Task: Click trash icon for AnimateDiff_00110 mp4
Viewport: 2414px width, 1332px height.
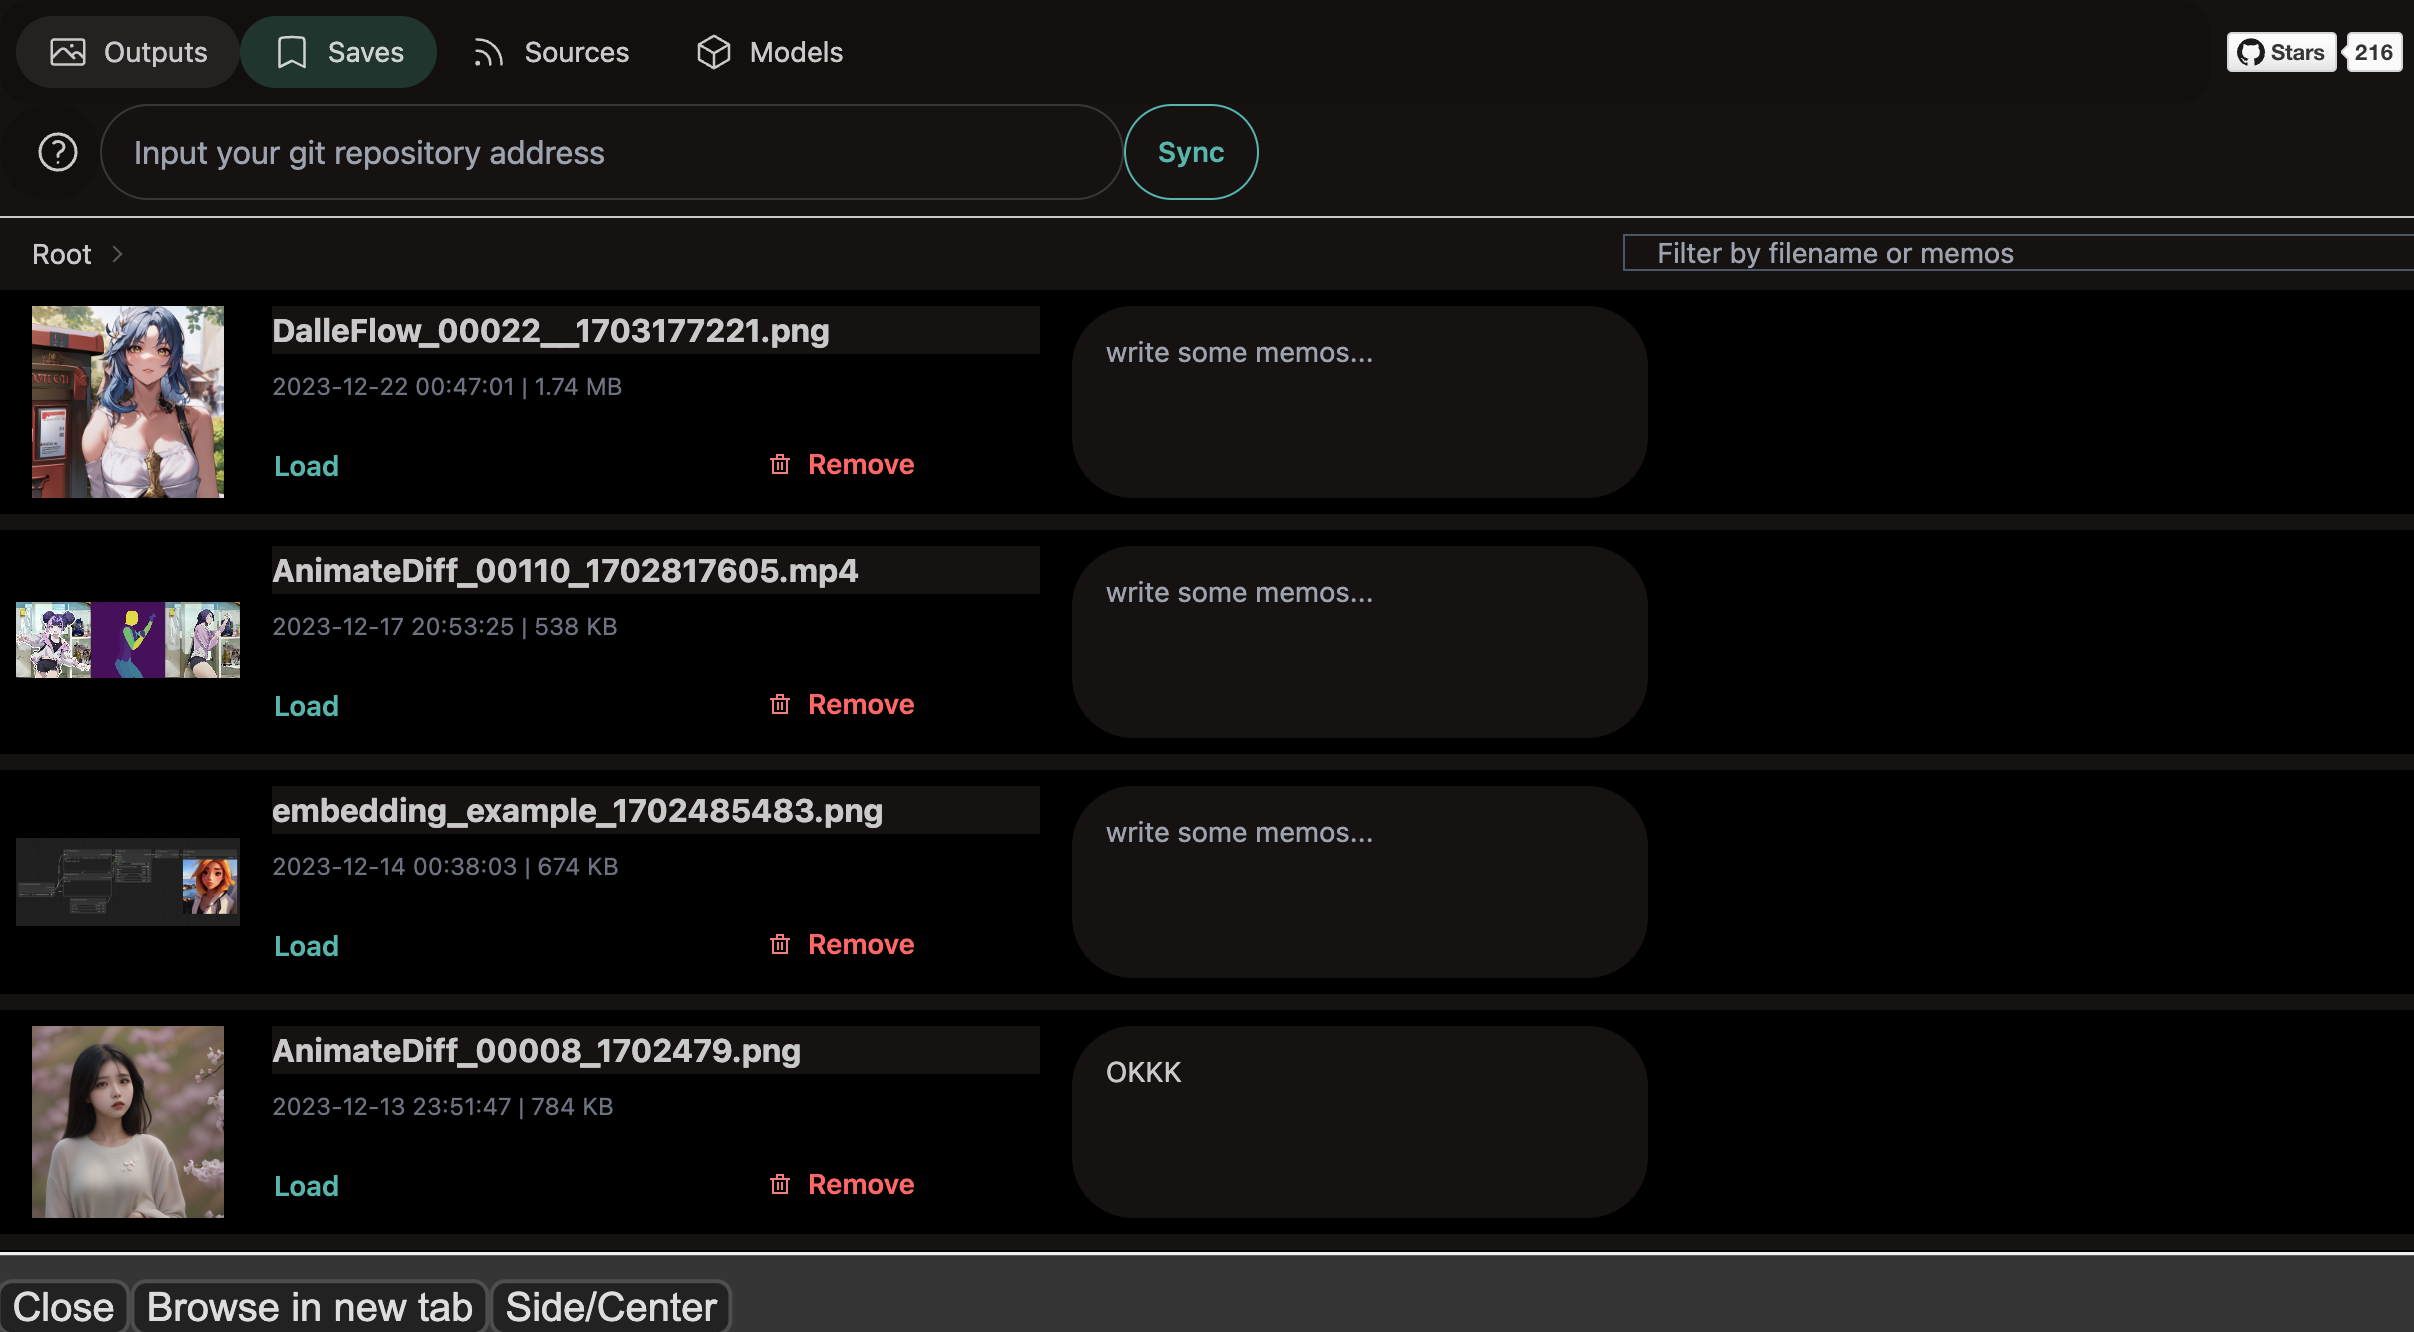Action: click(780, 704)
